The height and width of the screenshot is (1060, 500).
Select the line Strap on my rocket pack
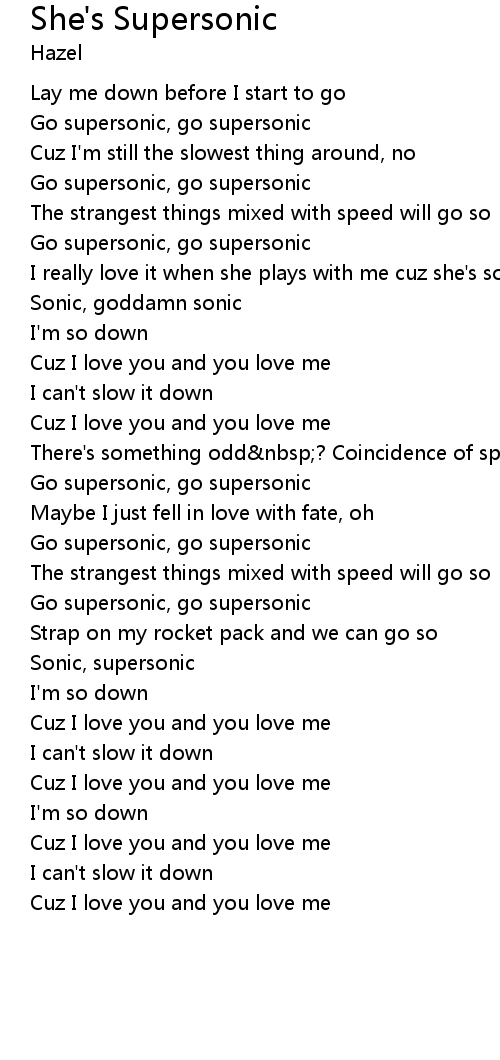point(234,633)
